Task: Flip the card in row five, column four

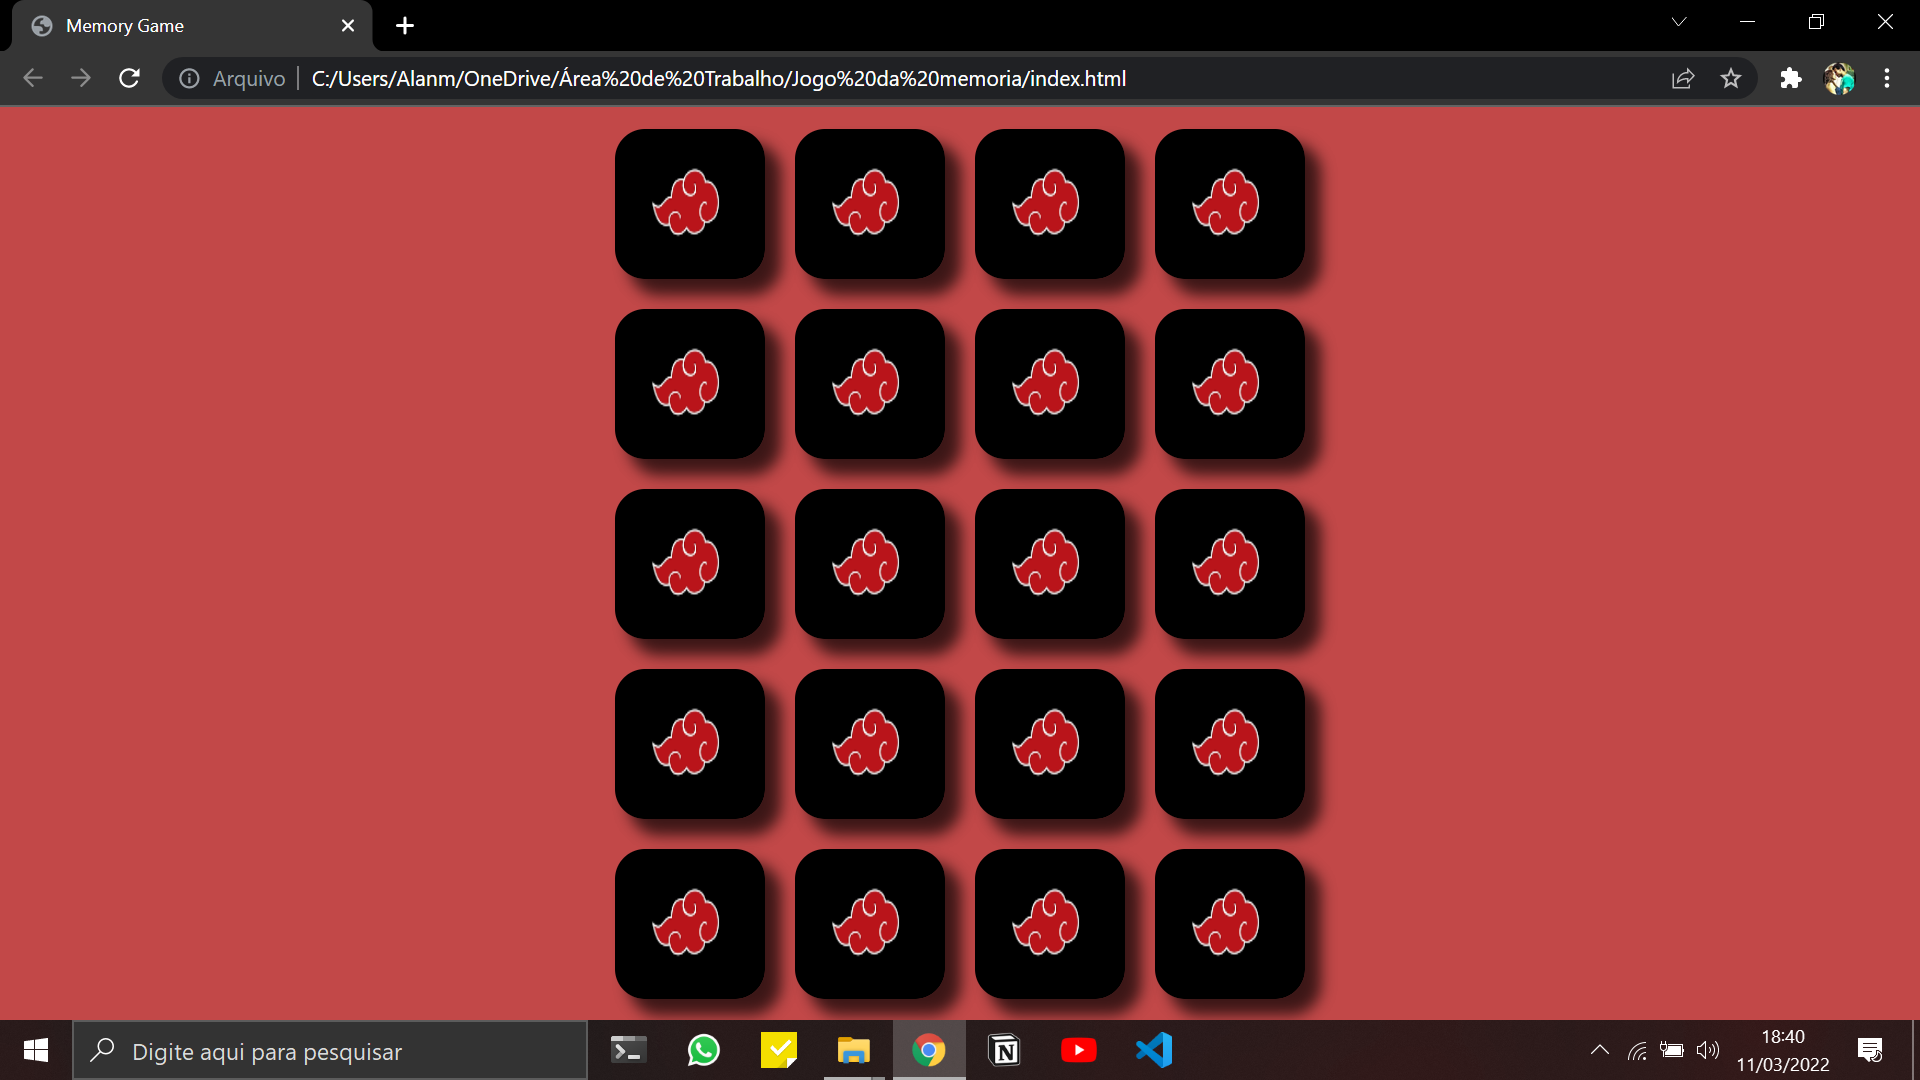Action: [1230, 924]
